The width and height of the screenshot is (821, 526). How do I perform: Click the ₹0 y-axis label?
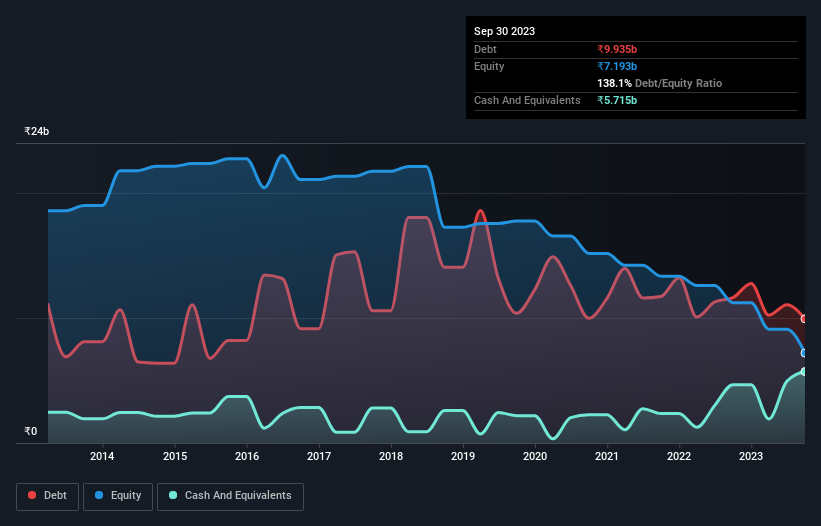point(30,431)
